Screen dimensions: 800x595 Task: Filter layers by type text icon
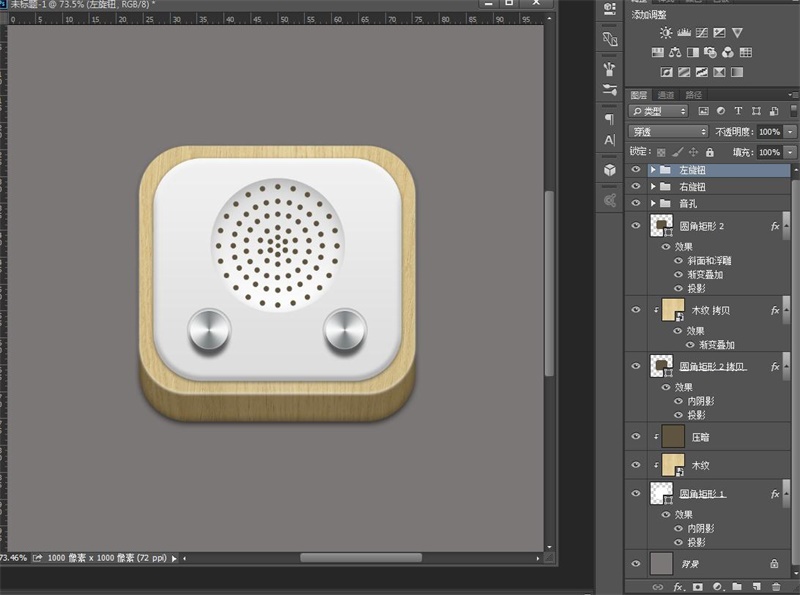coord(738,111)
